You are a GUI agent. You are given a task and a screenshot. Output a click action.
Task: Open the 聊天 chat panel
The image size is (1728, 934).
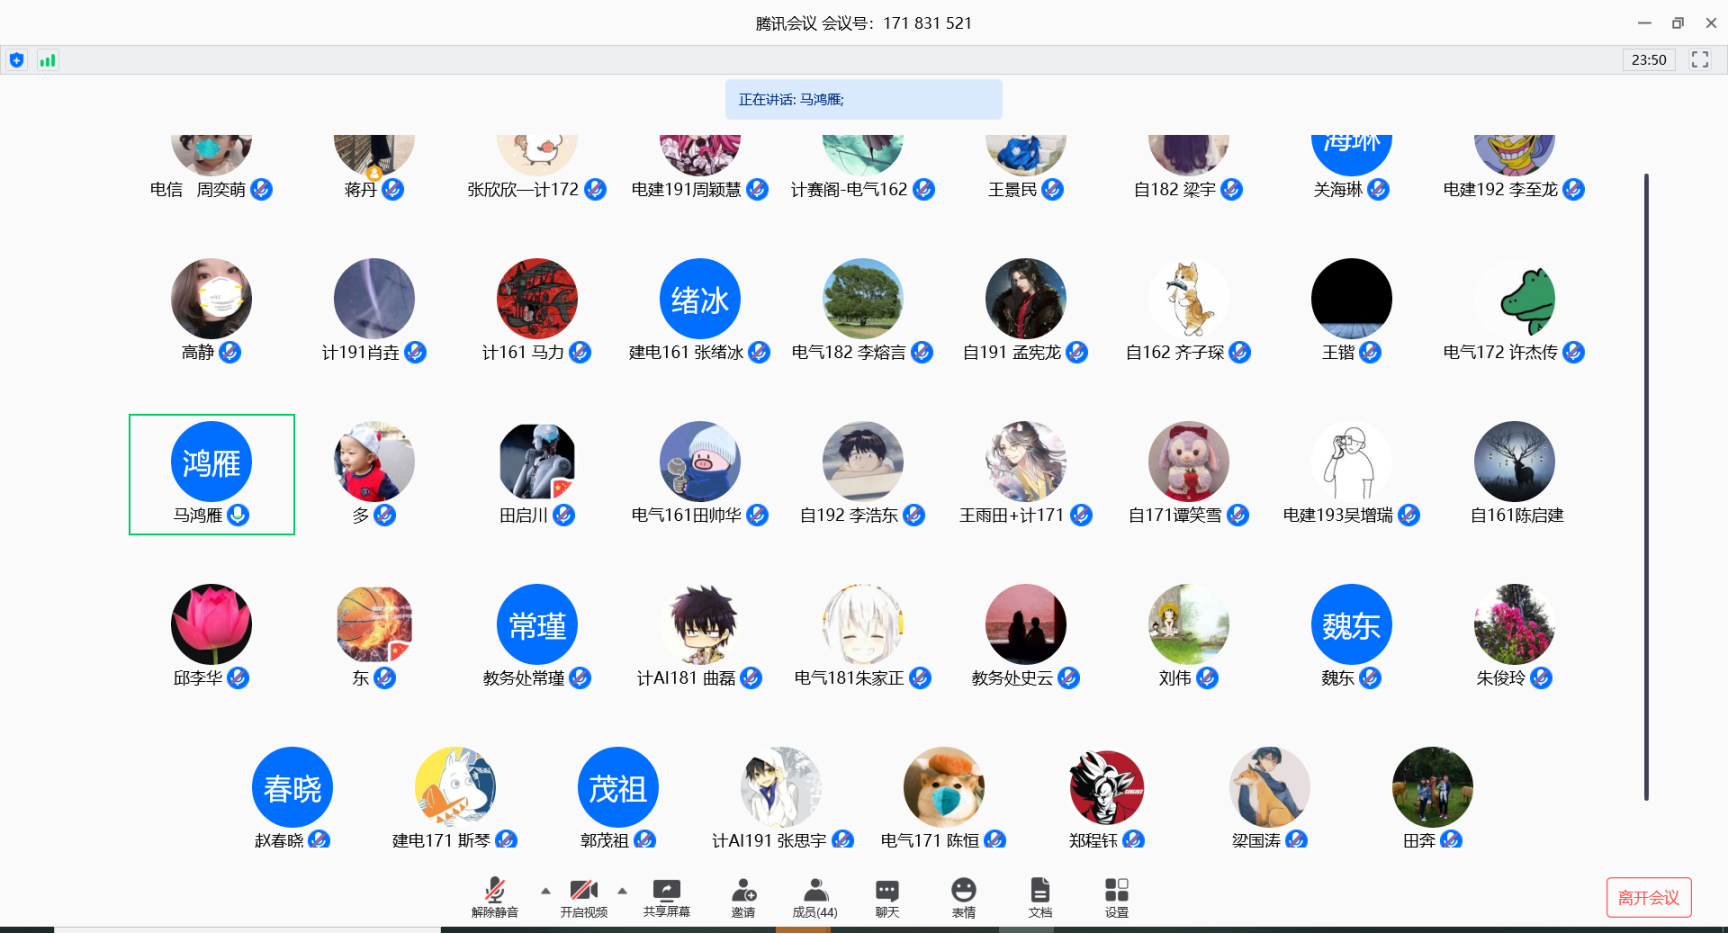click(887, 891)
